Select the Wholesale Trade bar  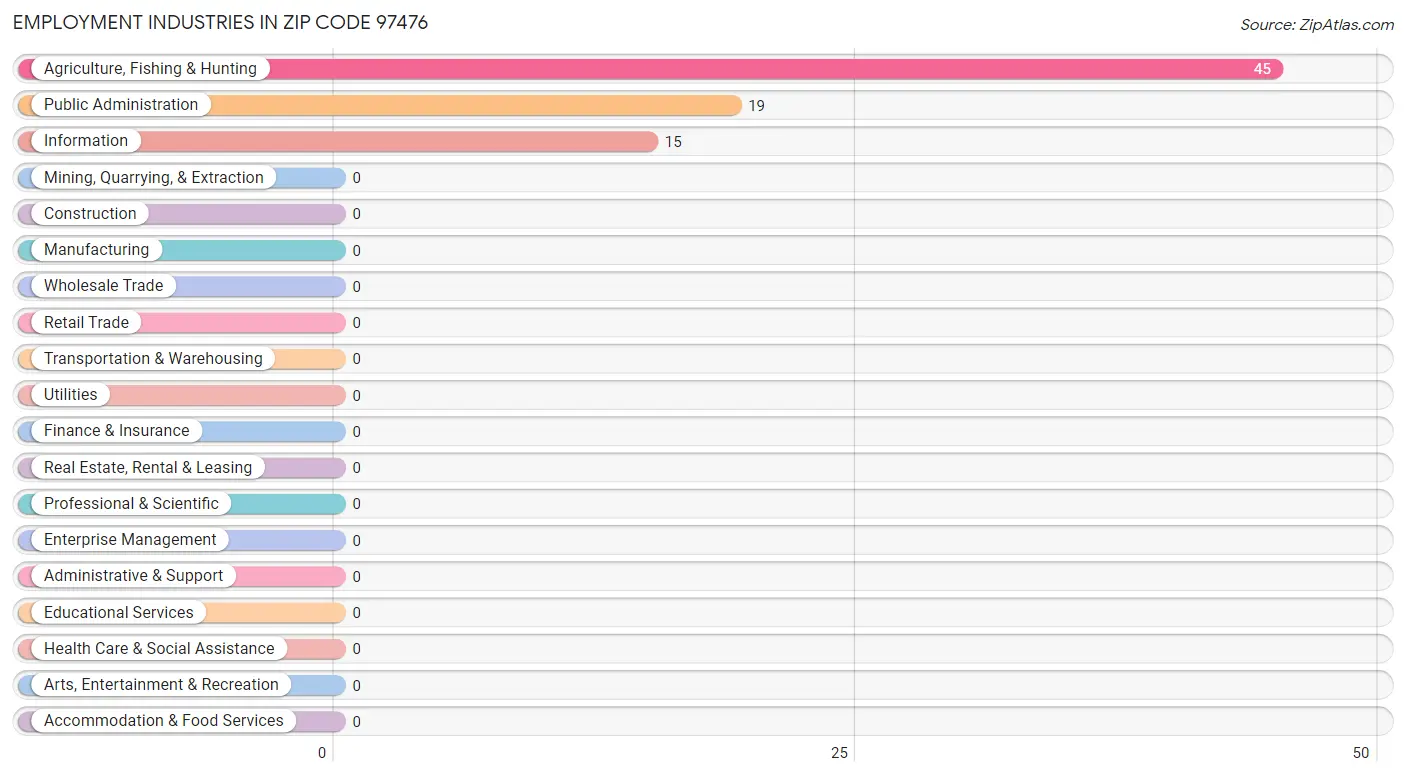(182, 286)
